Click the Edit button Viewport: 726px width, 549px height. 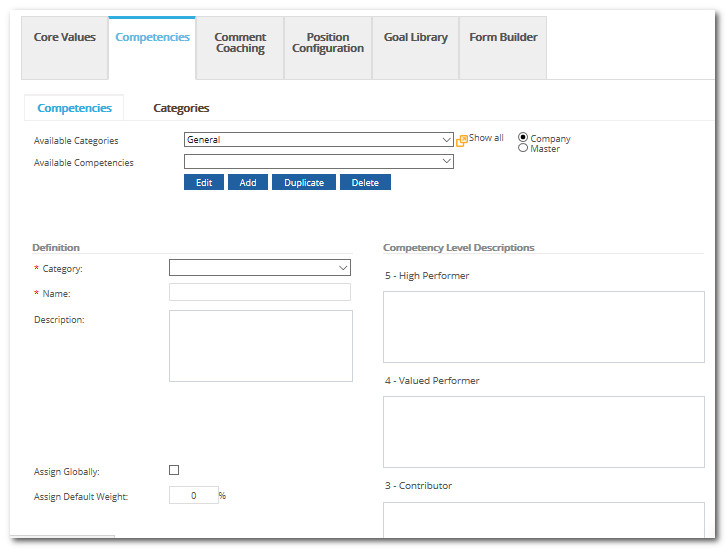point(204,183)
